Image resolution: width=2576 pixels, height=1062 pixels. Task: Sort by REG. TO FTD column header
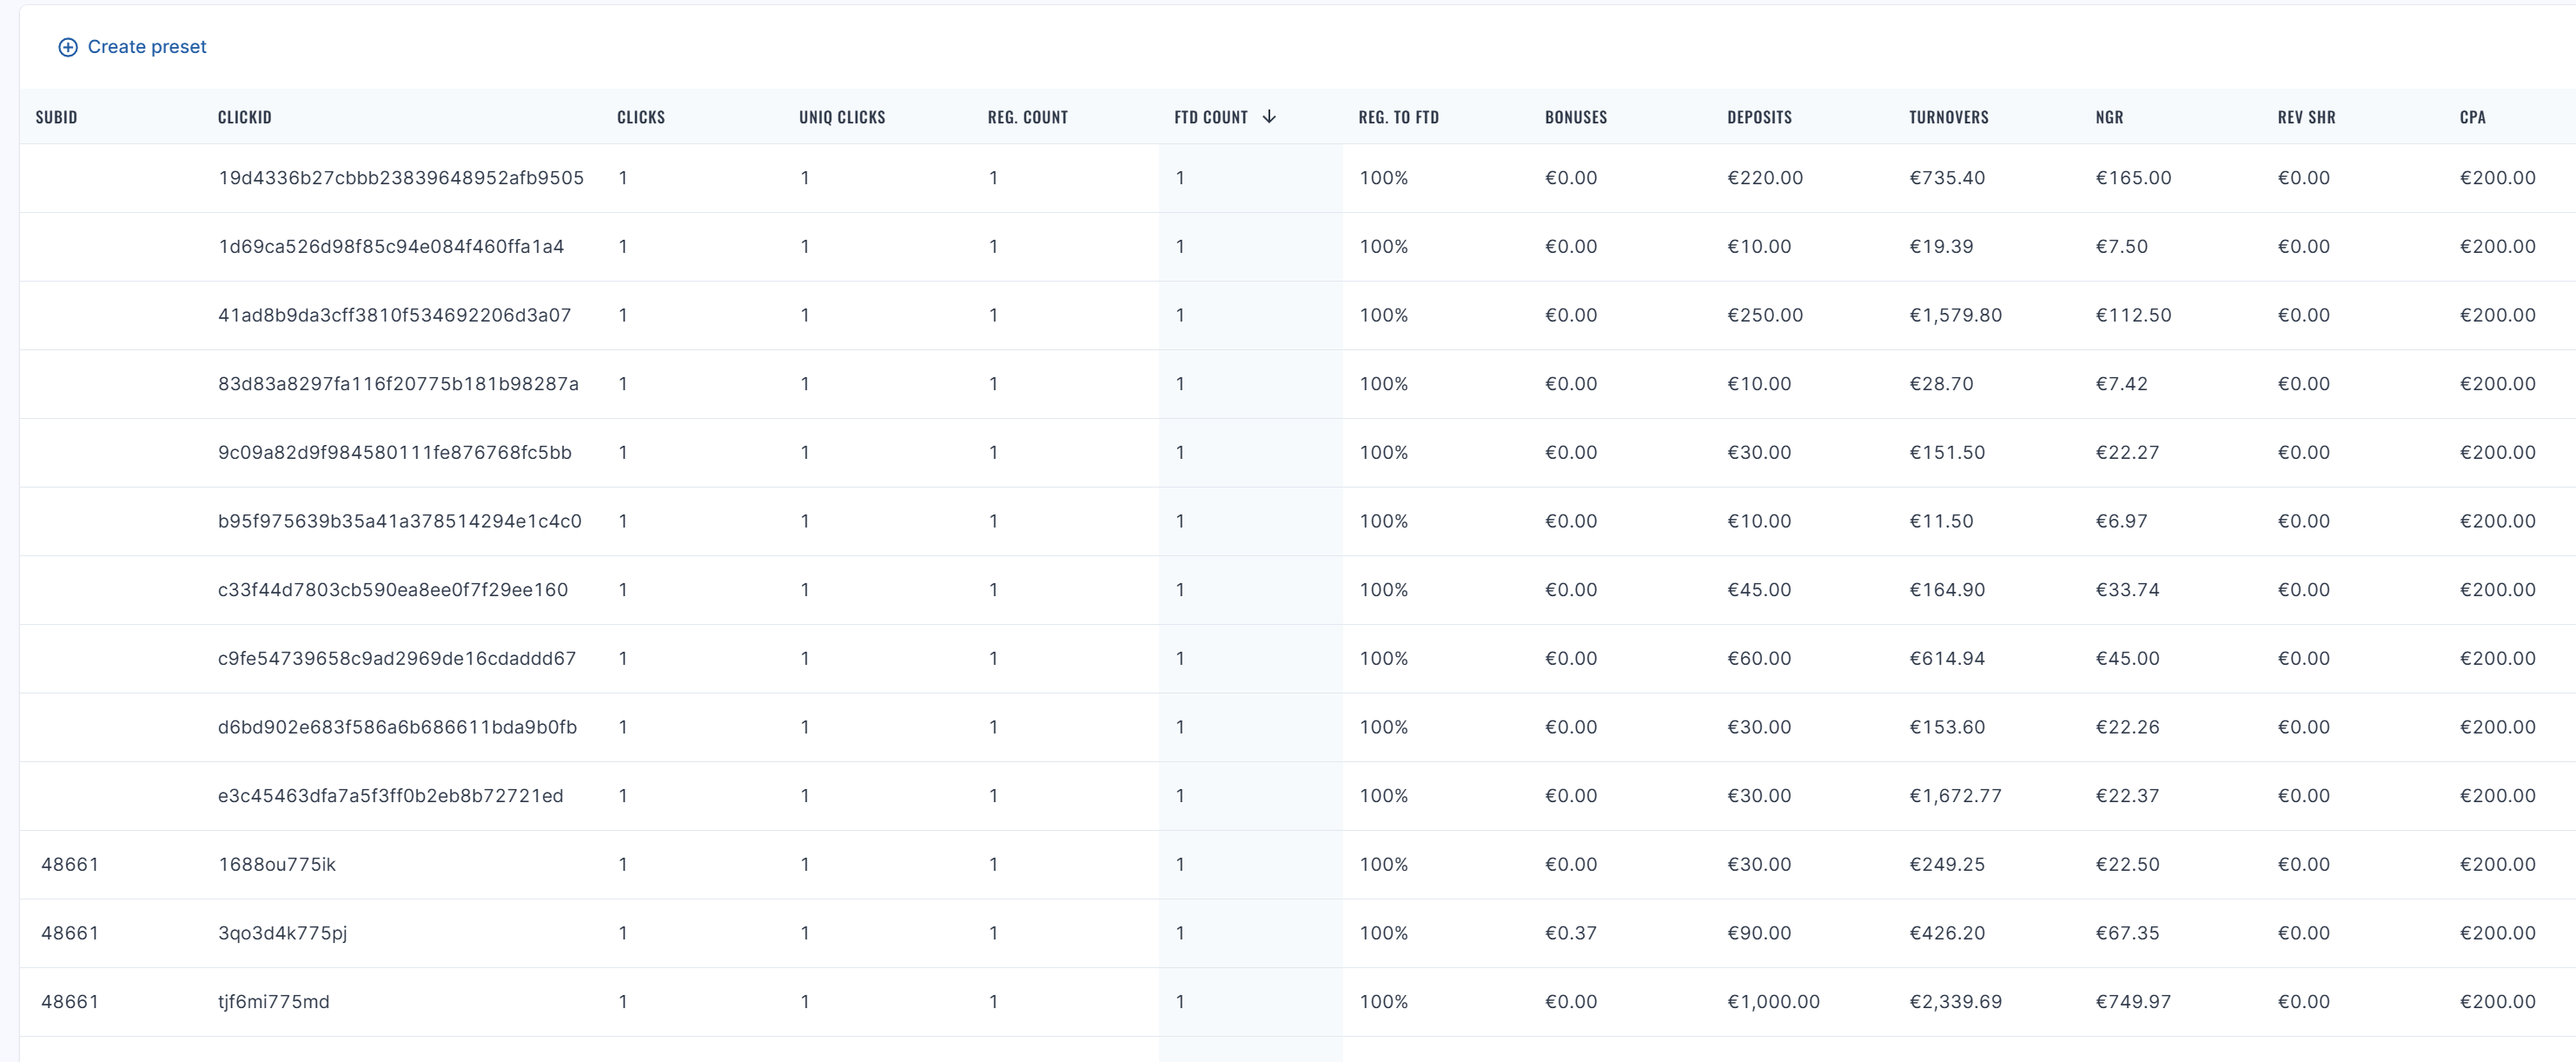click(1398, 117)
